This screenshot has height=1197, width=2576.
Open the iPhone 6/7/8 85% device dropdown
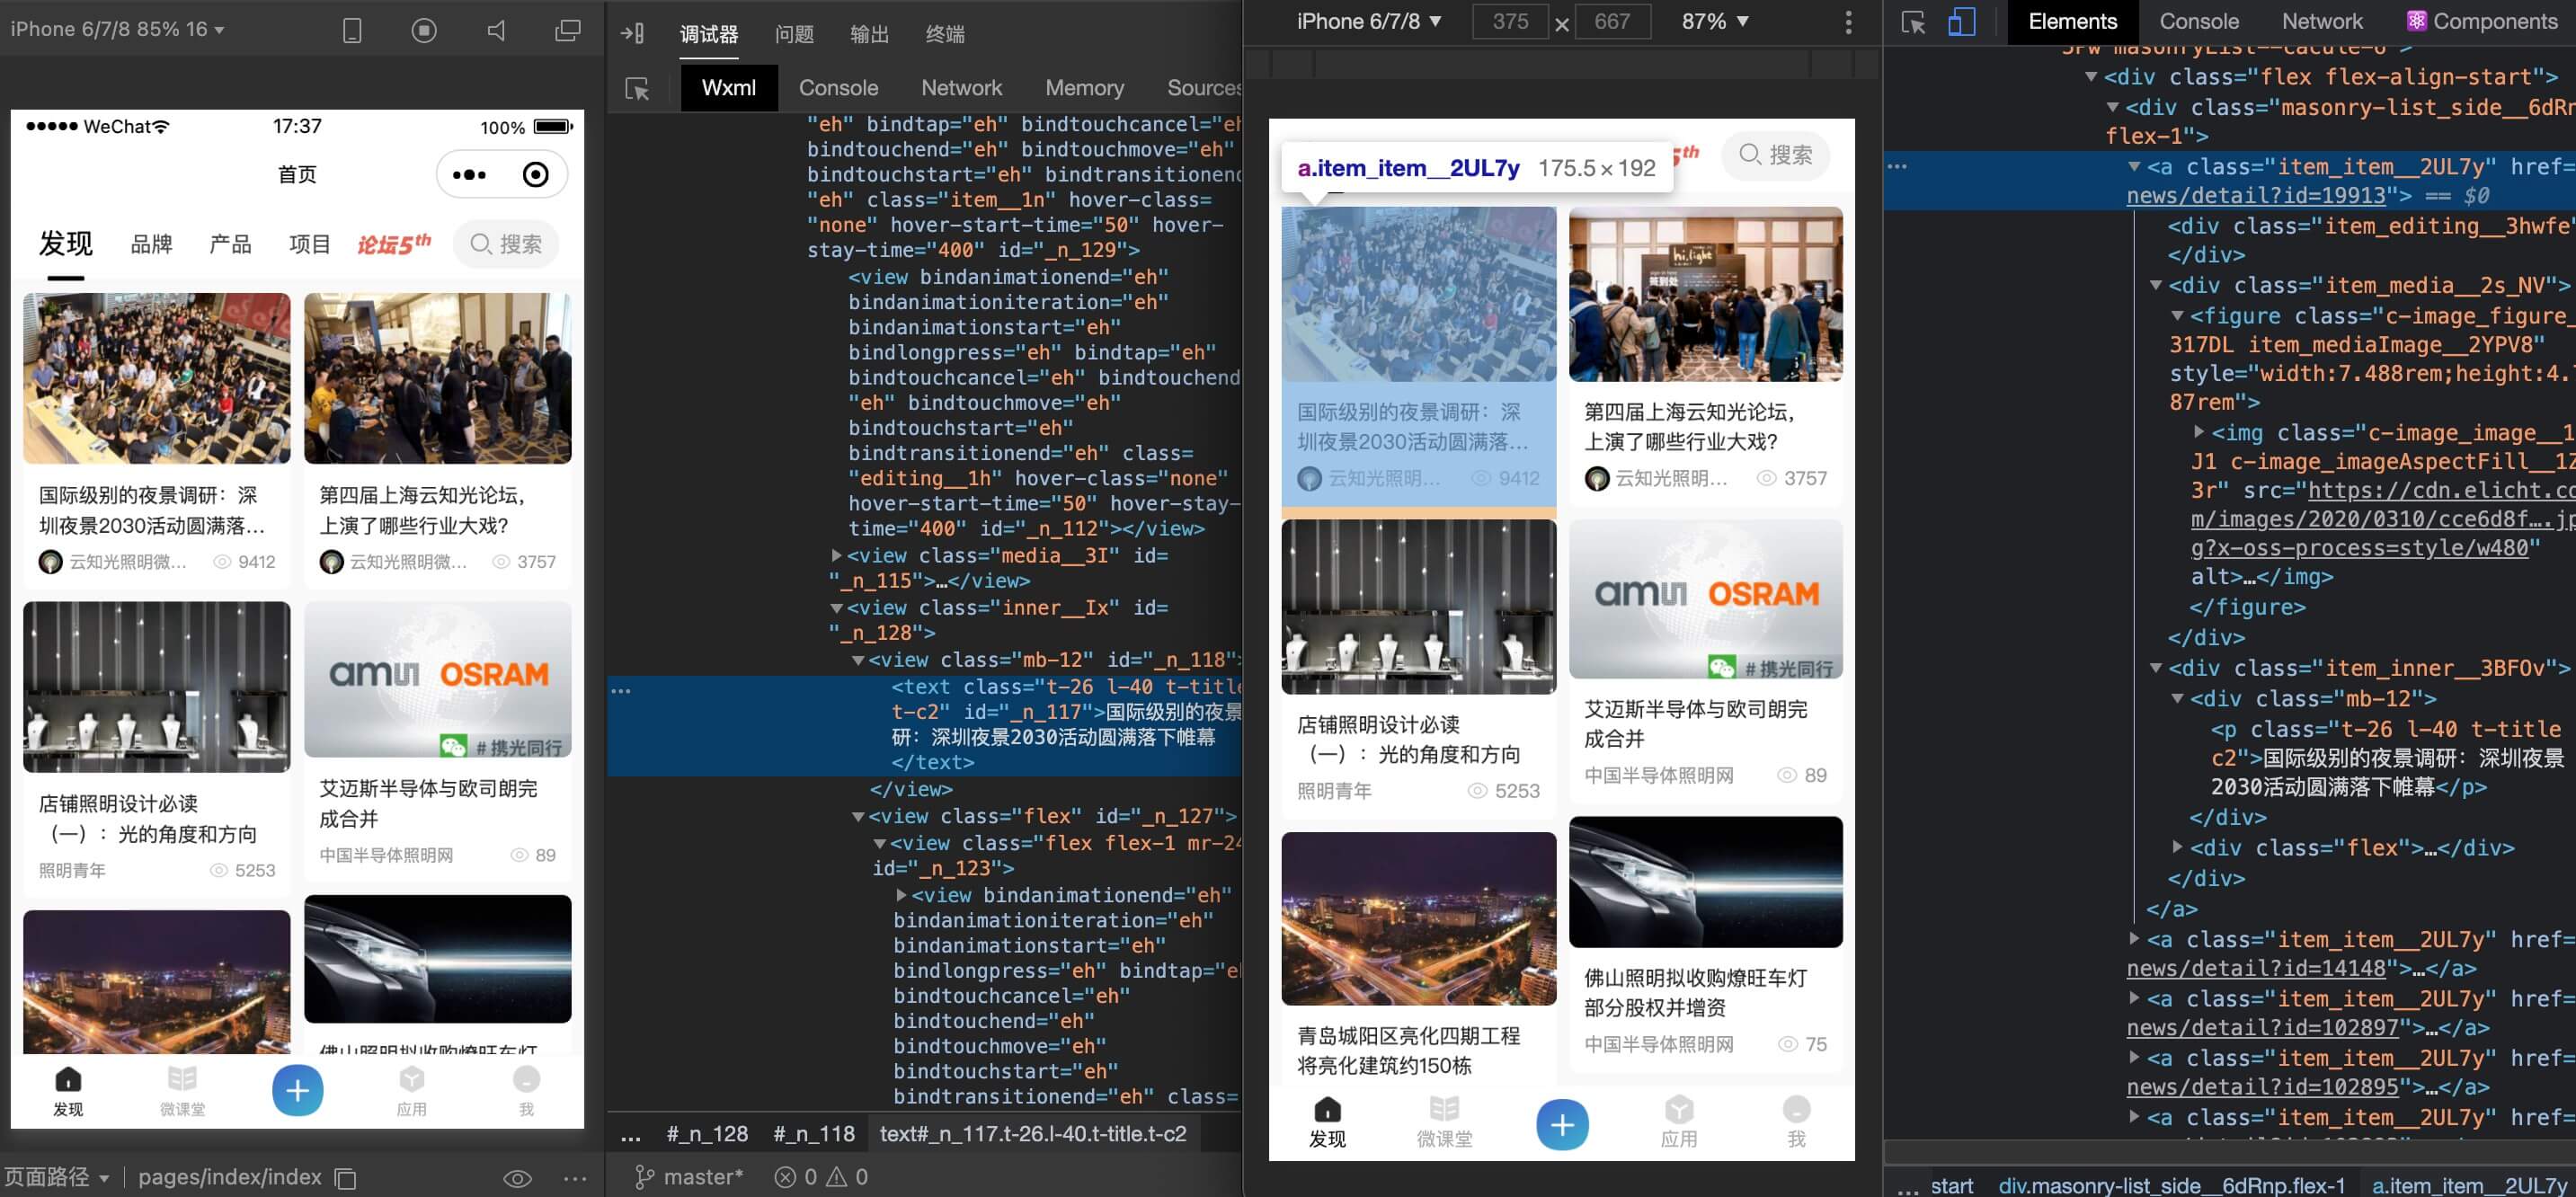click(118, 29)
